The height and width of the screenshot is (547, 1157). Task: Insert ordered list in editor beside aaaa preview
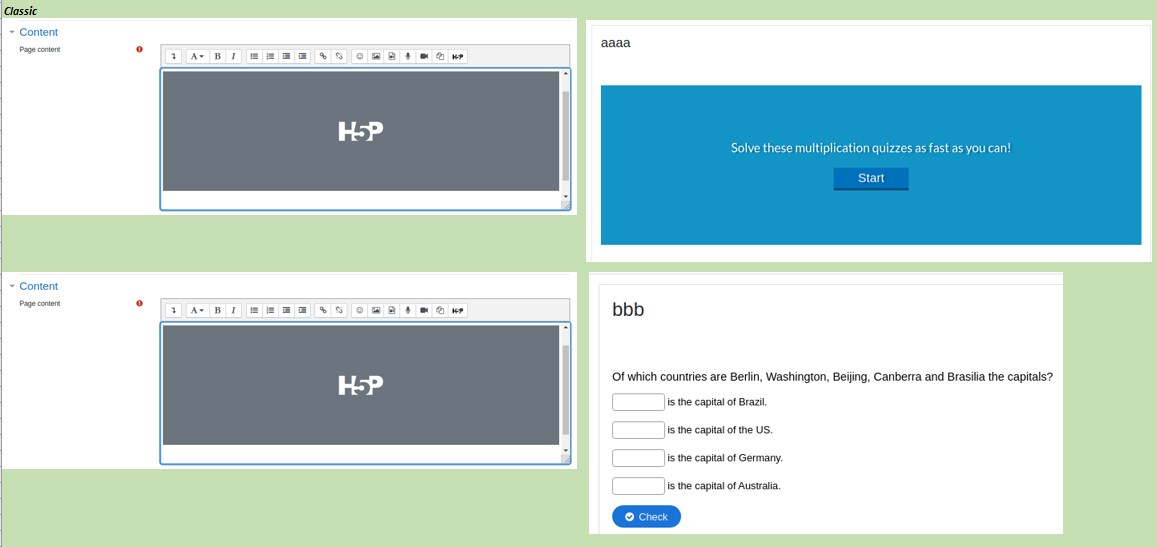coord(270,56)
